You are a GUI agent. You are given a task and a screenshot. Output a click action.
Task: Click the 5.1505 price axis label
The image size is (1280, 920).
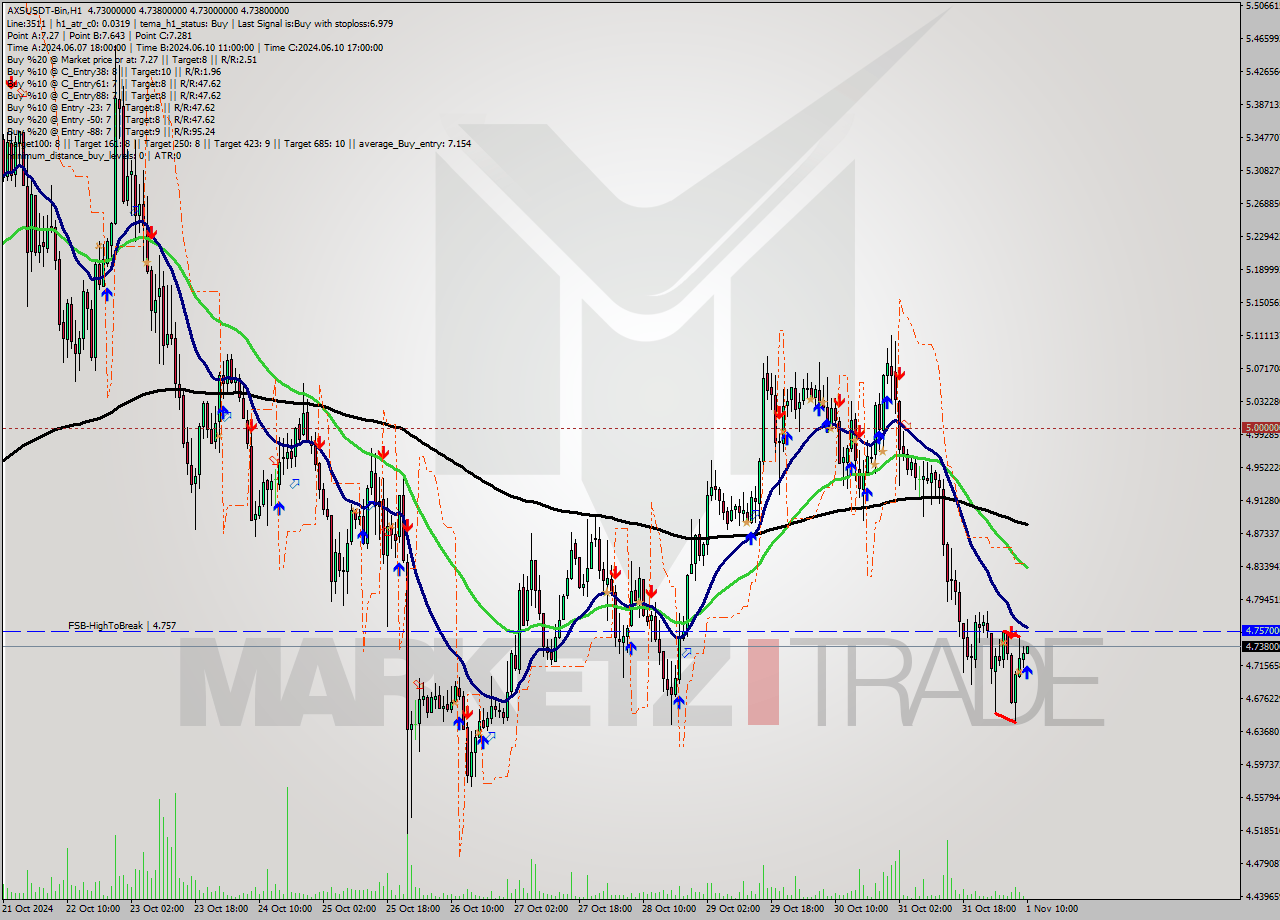click(x=1261, y=302)
